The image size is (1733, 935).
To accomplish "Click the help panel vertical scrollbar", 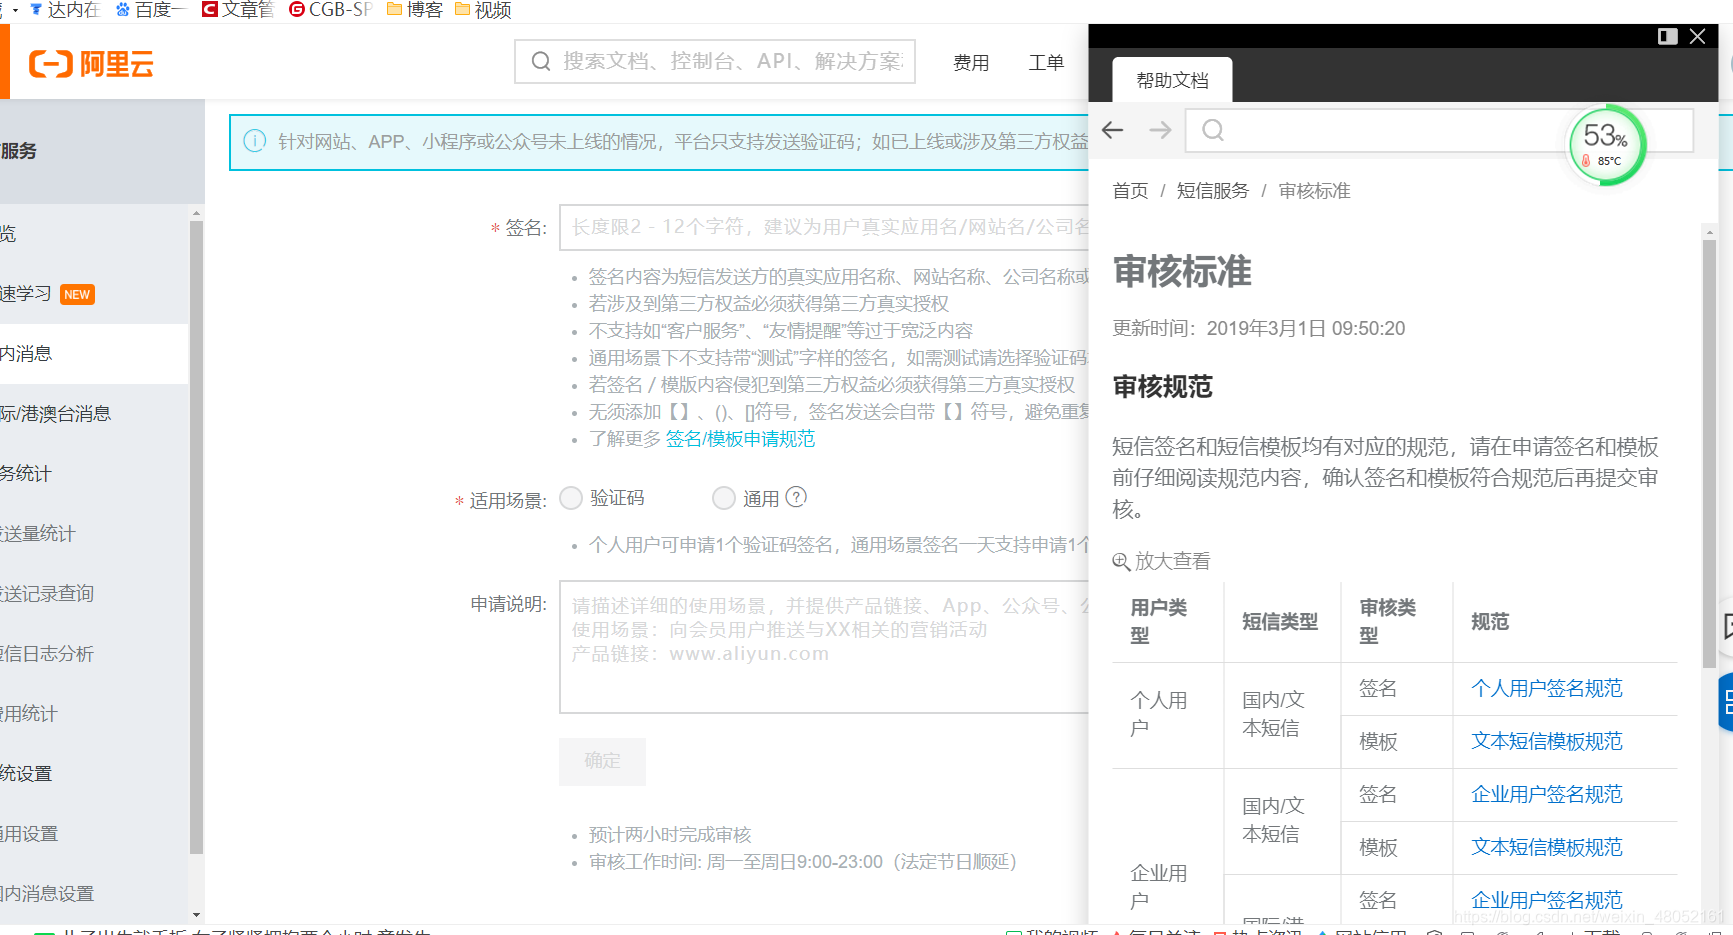I will point(1709,453).
